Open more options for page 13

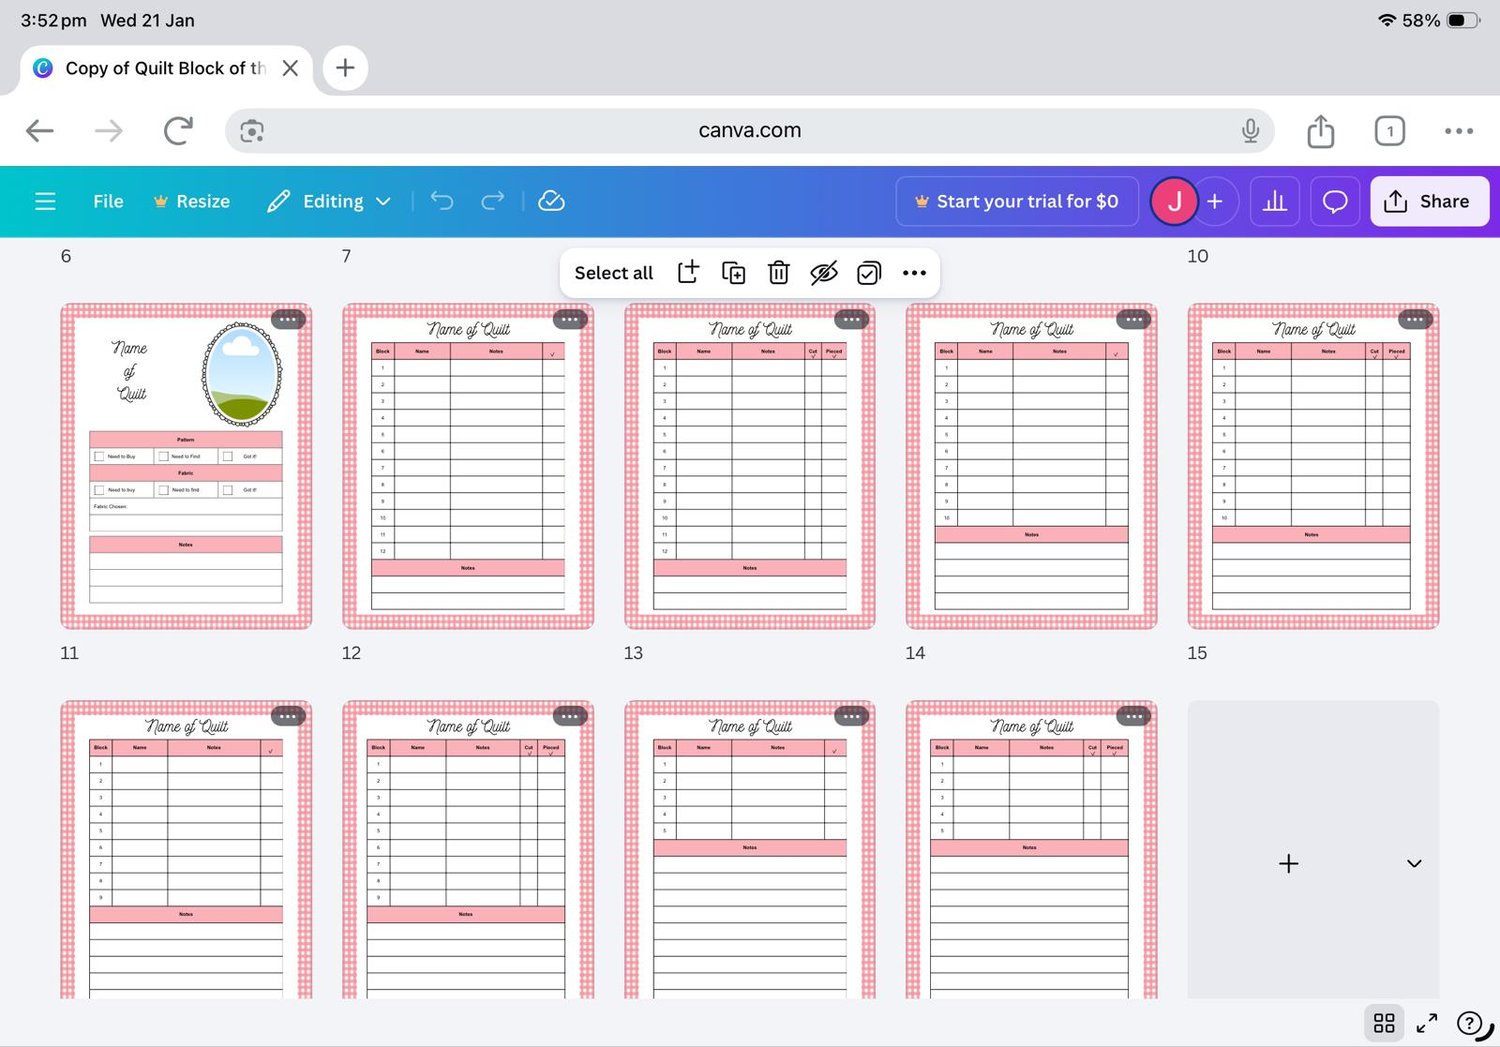point(852,716)
